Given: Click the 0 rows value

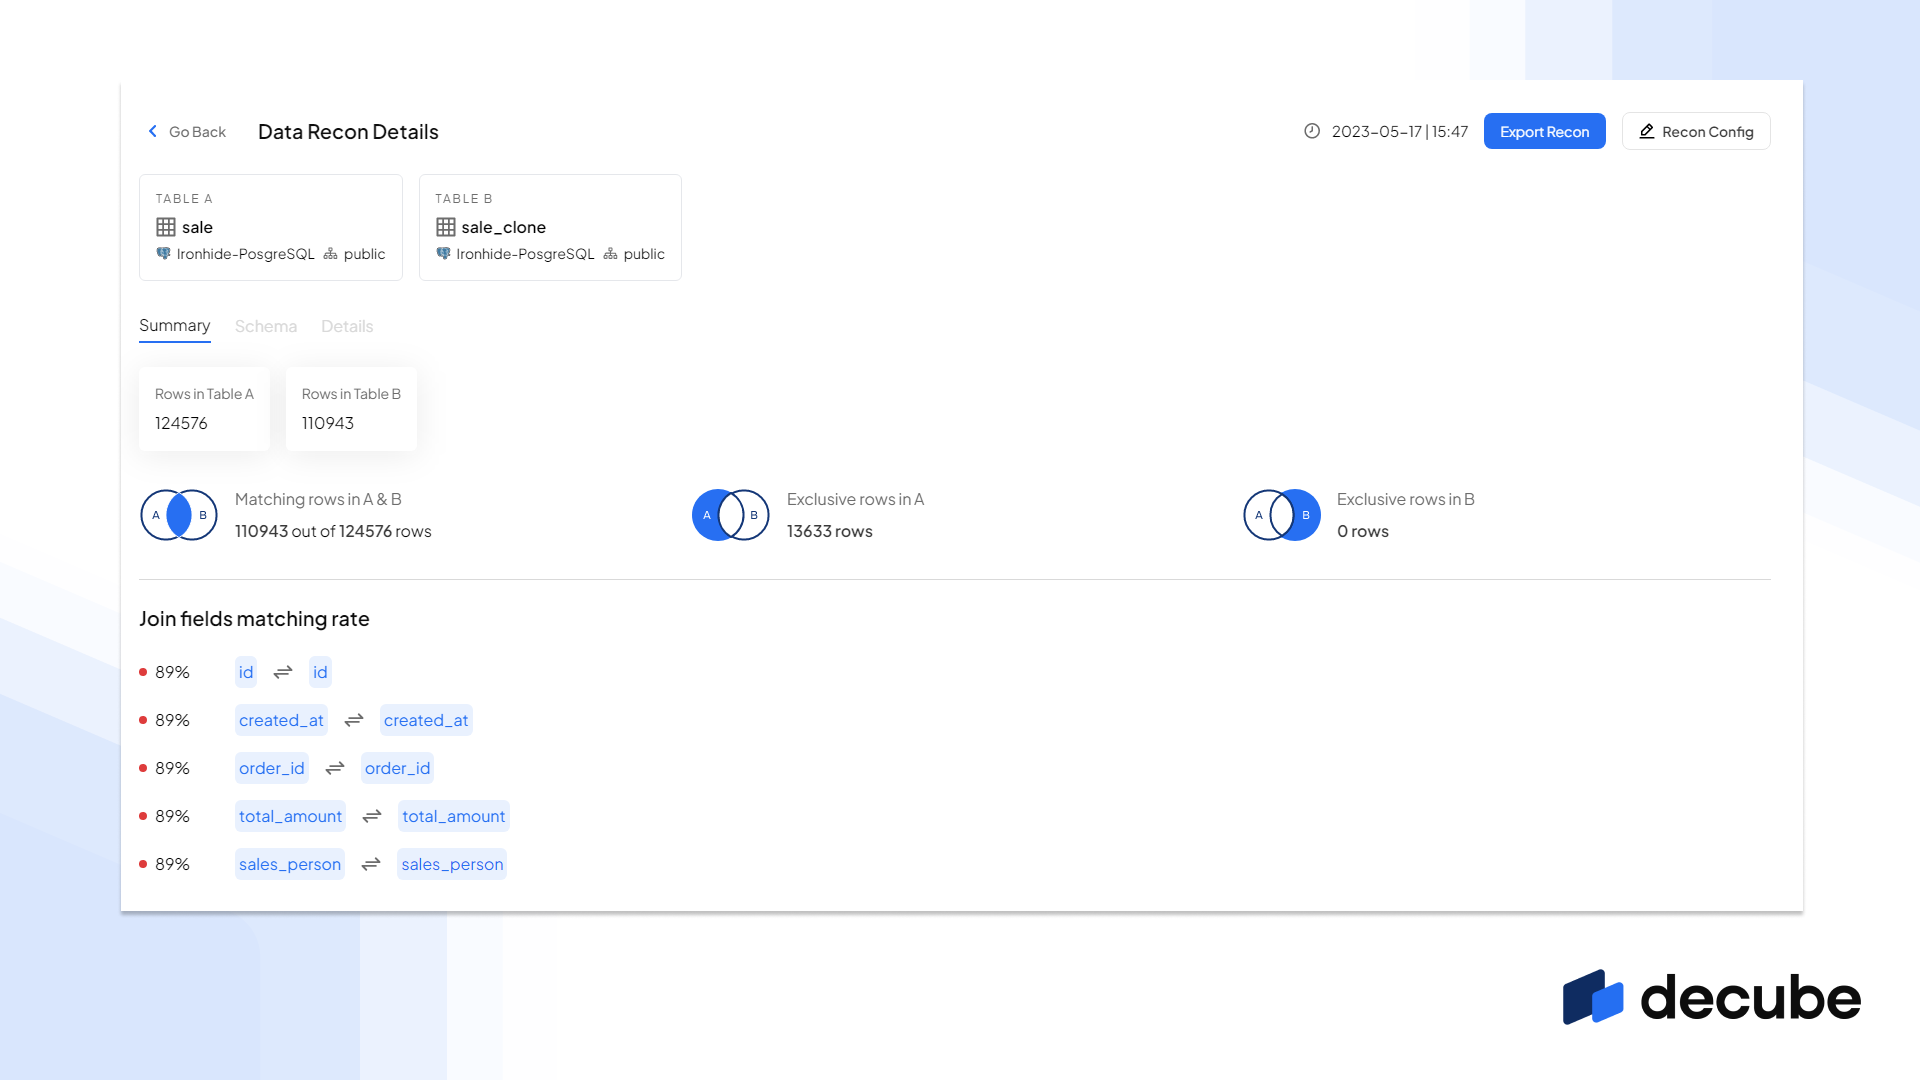Looking at the screenshot, I should (1363, 531).
